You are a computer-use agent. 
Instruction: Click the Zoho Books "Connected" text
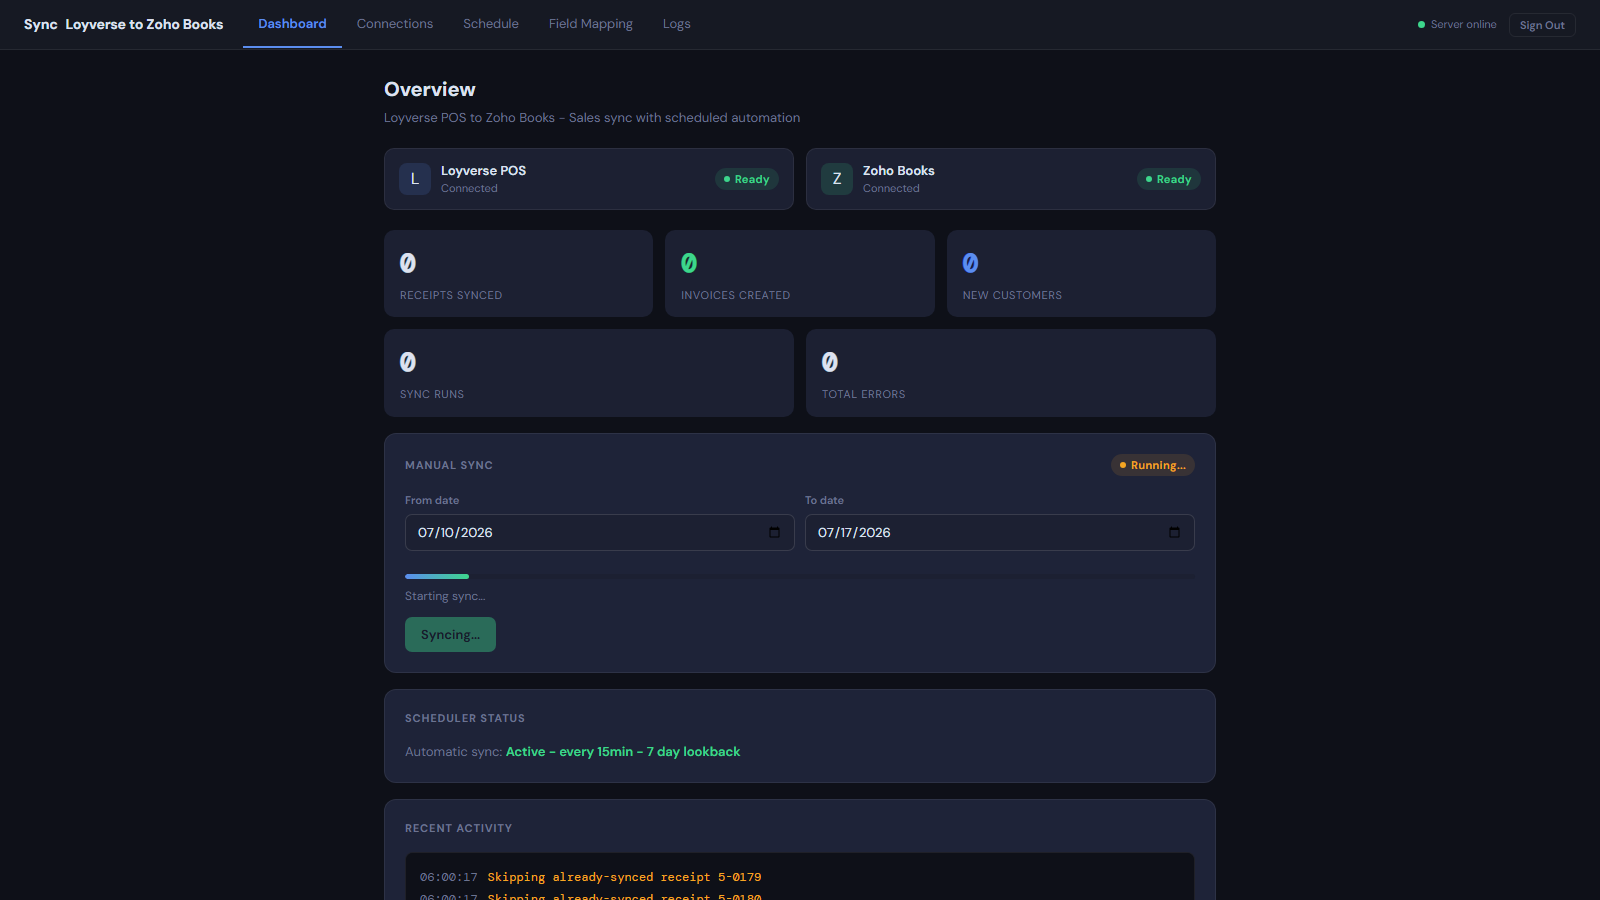(891, 188)
